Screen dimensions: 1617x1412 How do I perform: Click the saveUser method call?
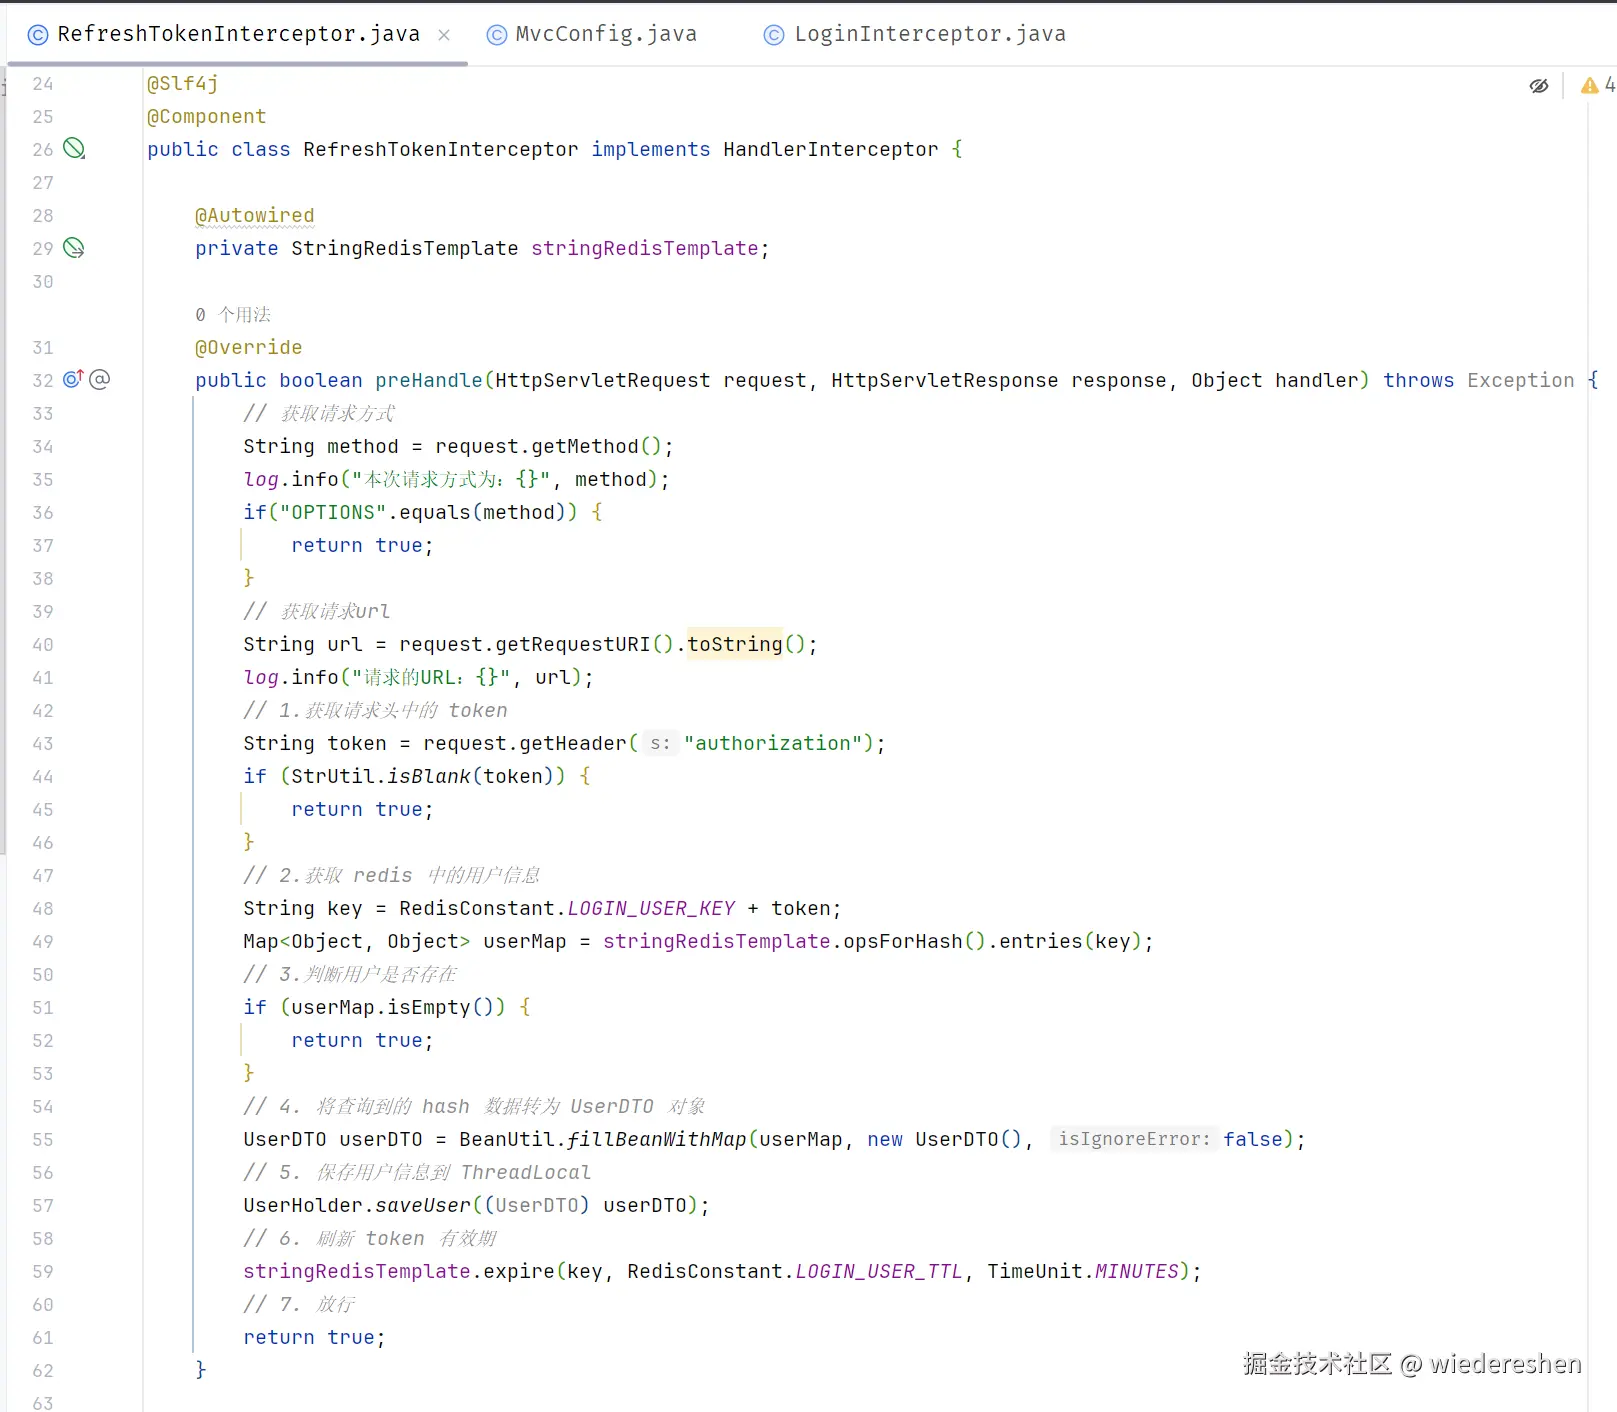click(423, 1205)
